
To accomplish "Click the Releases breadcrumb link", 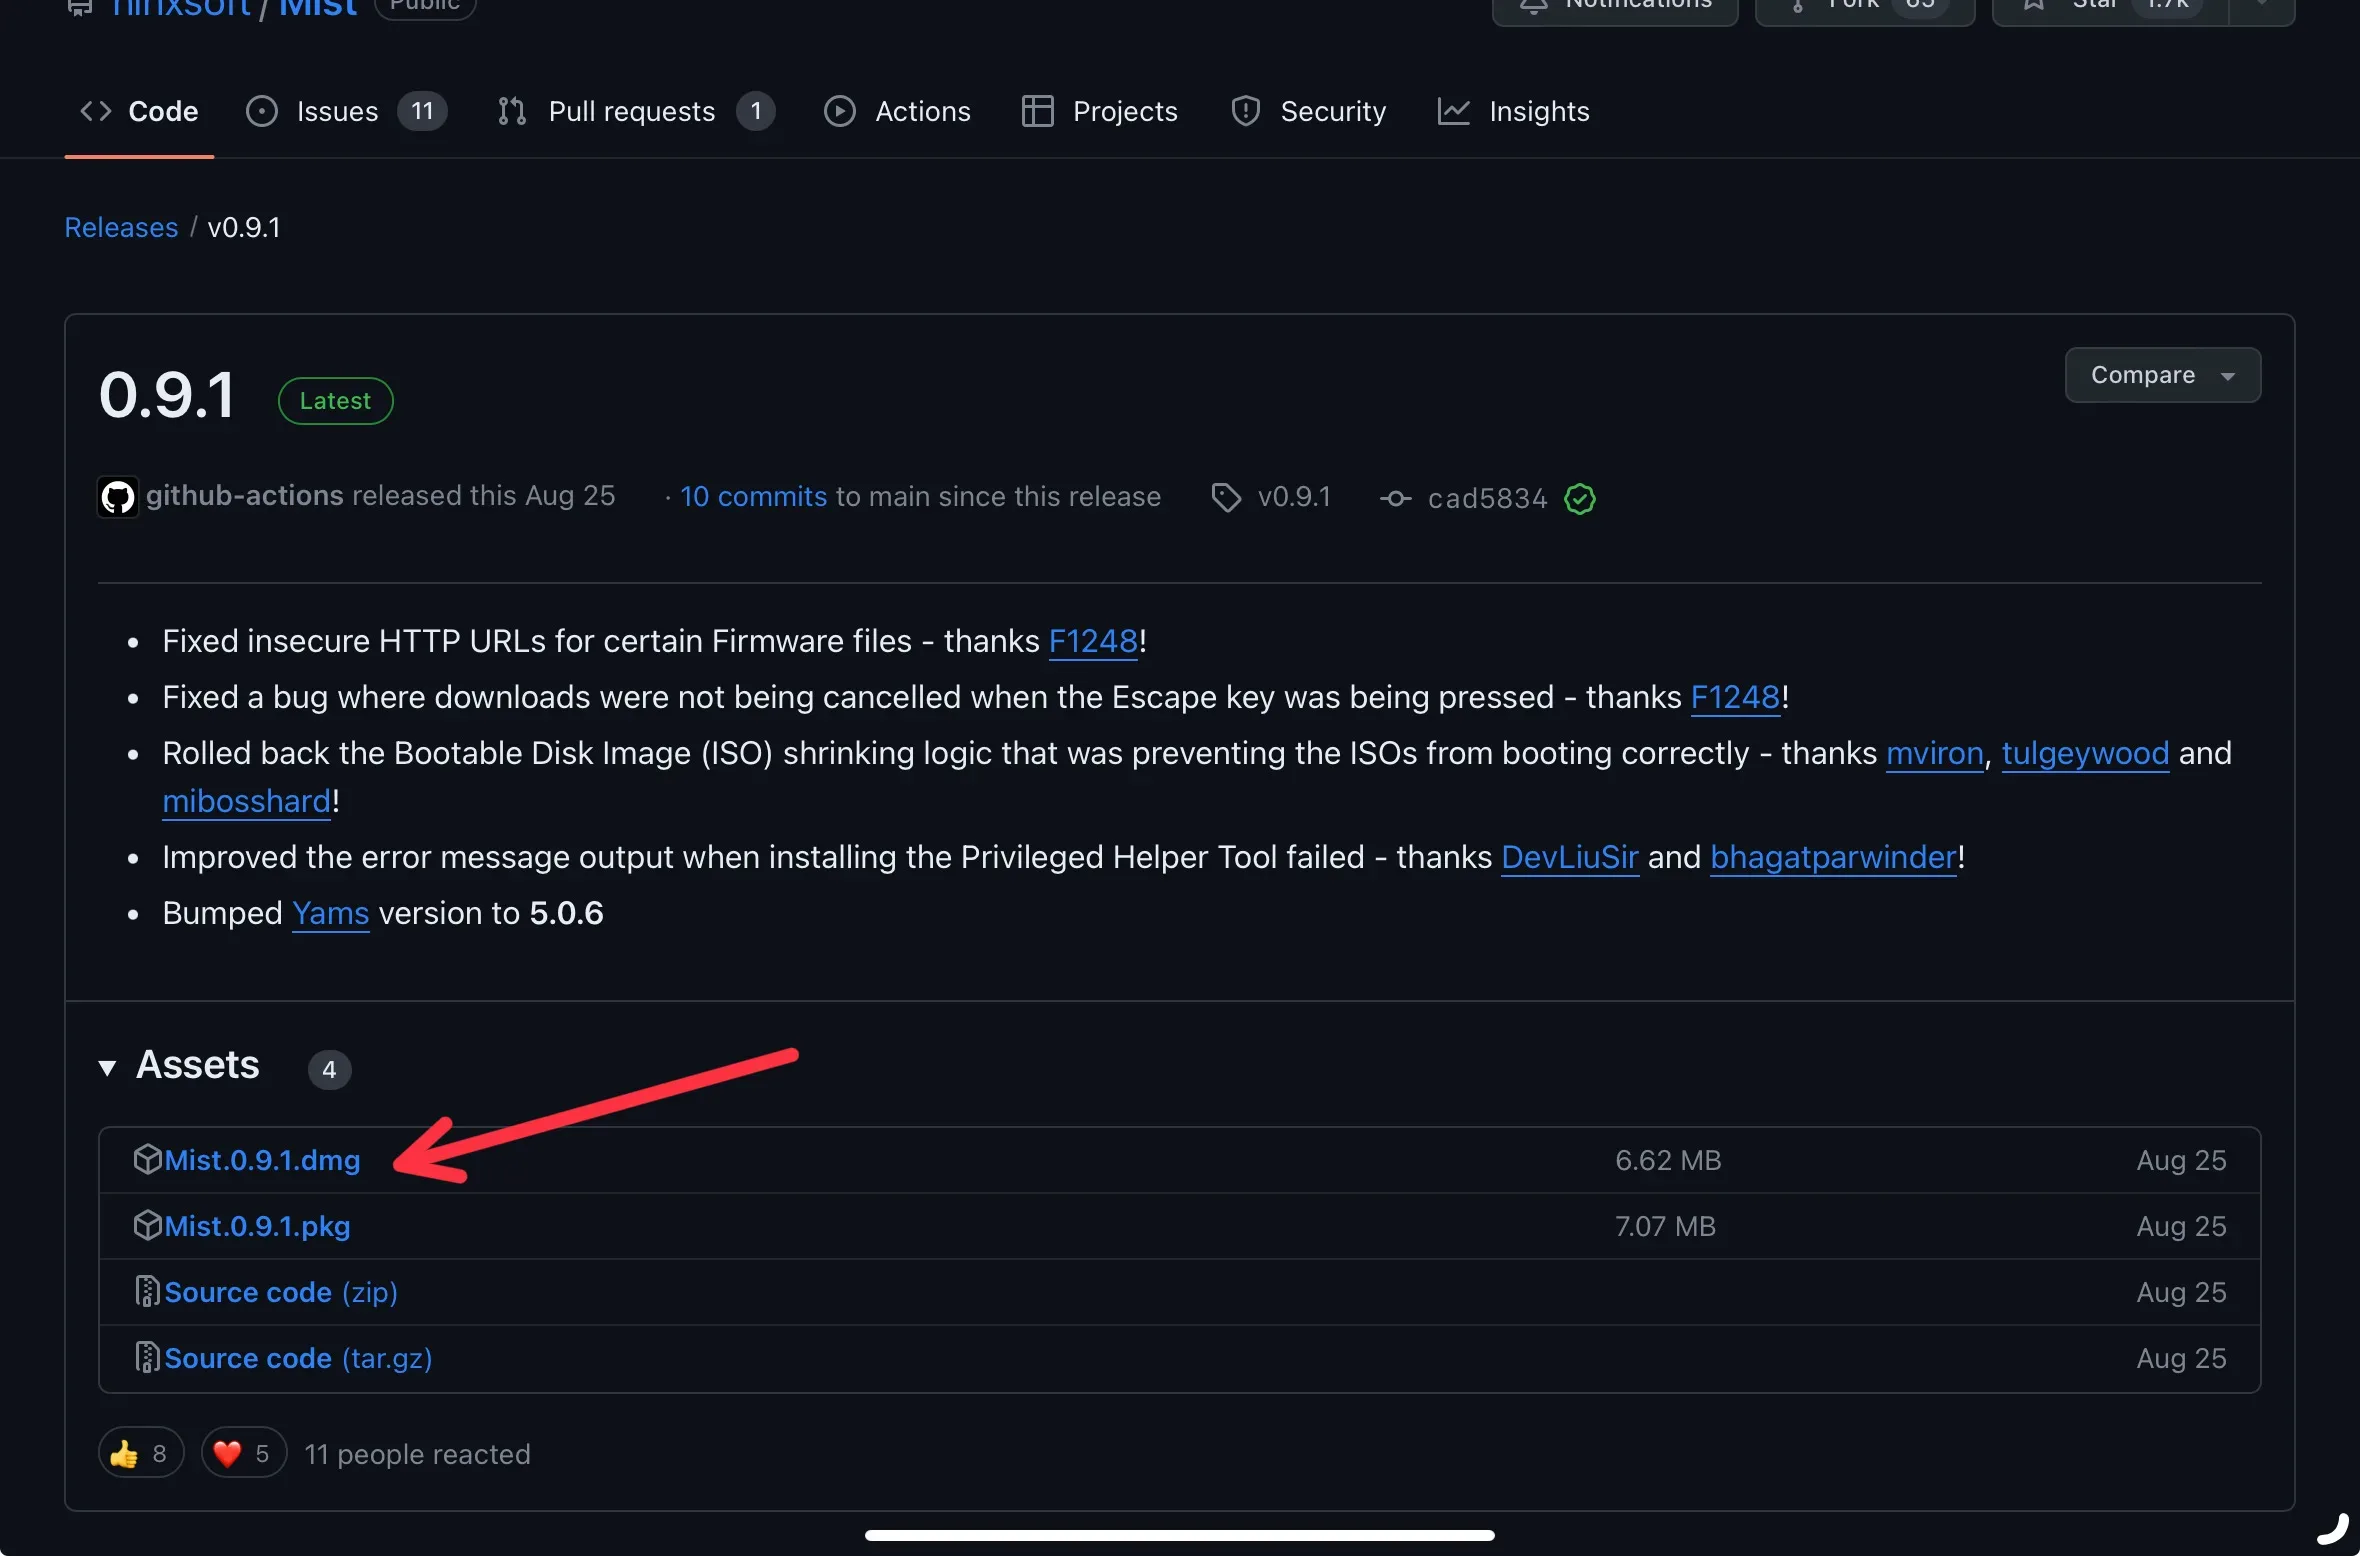I will (x=121, y=227).
